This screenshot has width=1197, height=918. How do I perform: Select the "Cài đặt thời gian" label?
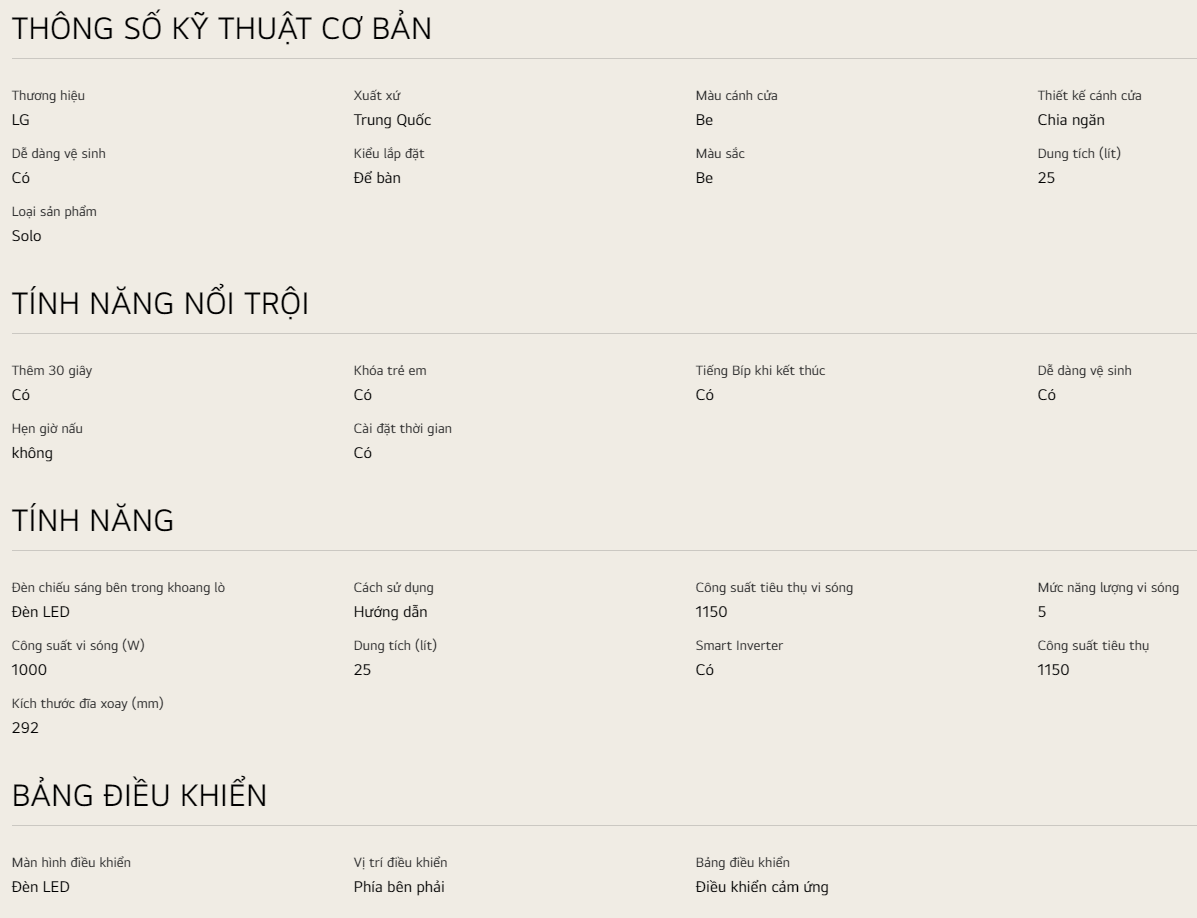tap(402, 429)
